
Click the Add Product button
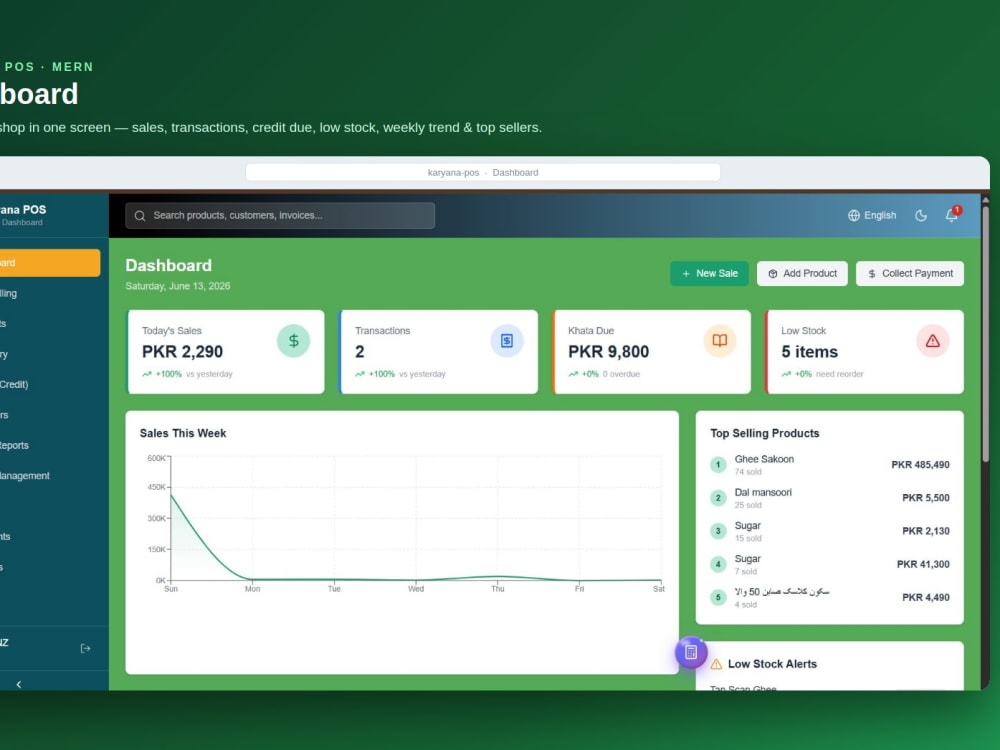pyautogui.click(x=802, y=274)
